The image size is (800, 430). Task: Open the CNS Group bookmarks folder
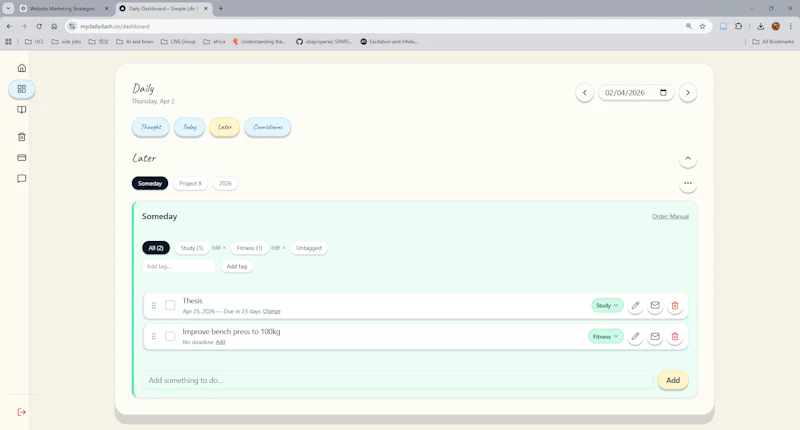178,42
